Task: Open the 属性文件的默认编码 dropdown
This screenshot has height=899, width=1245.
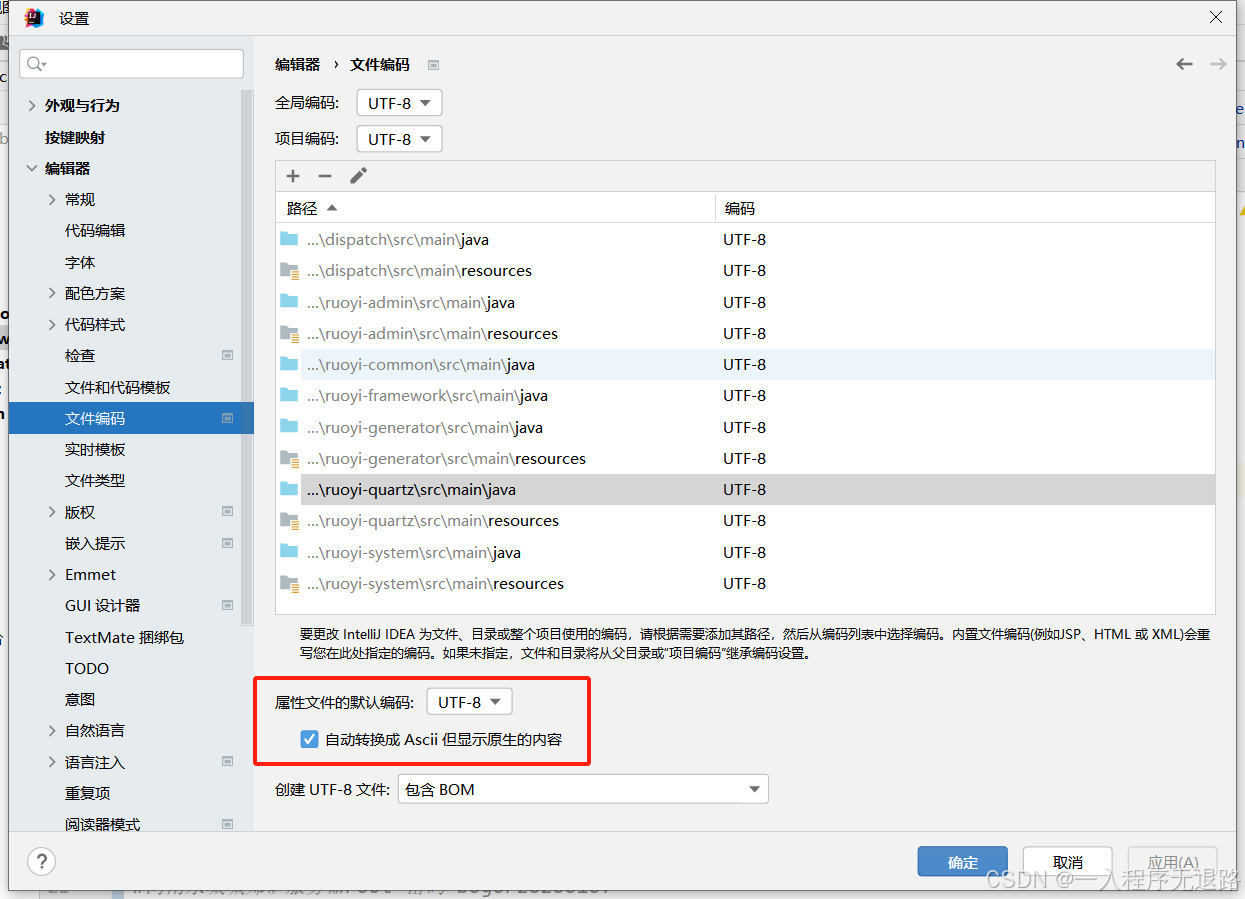Action: [469, 702]
